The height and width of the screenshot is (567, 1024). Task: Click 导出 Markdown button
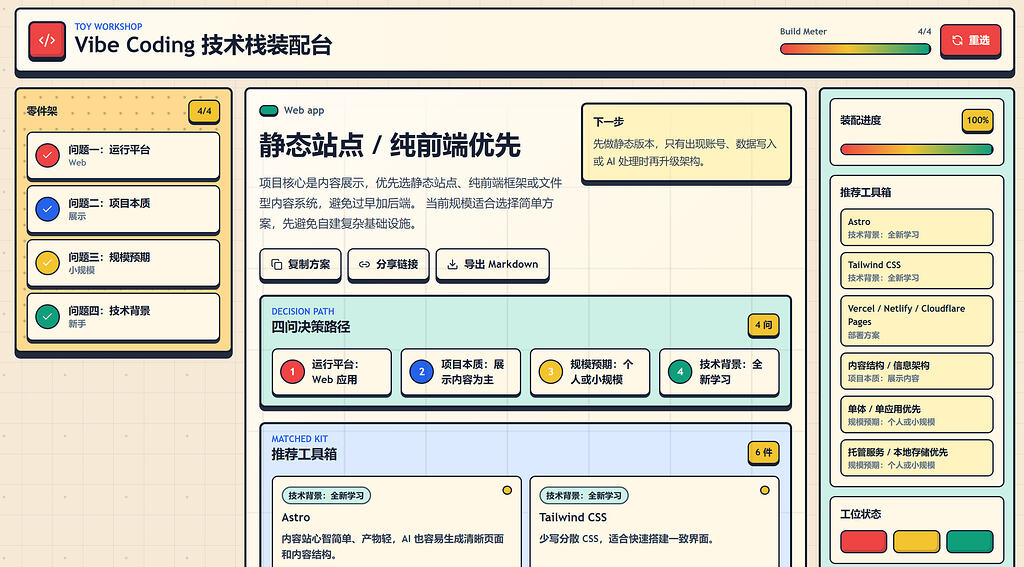pos(492,264)
